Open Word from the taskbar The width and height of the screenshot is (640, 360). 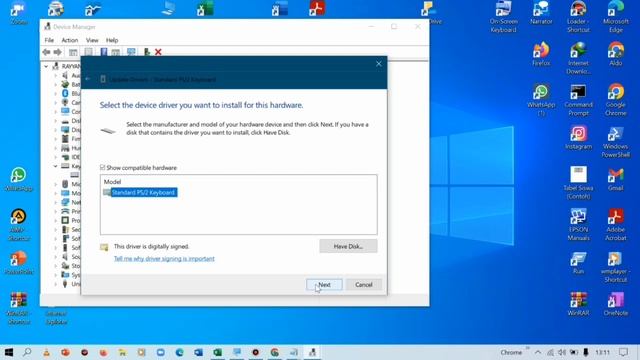[198, 352]
